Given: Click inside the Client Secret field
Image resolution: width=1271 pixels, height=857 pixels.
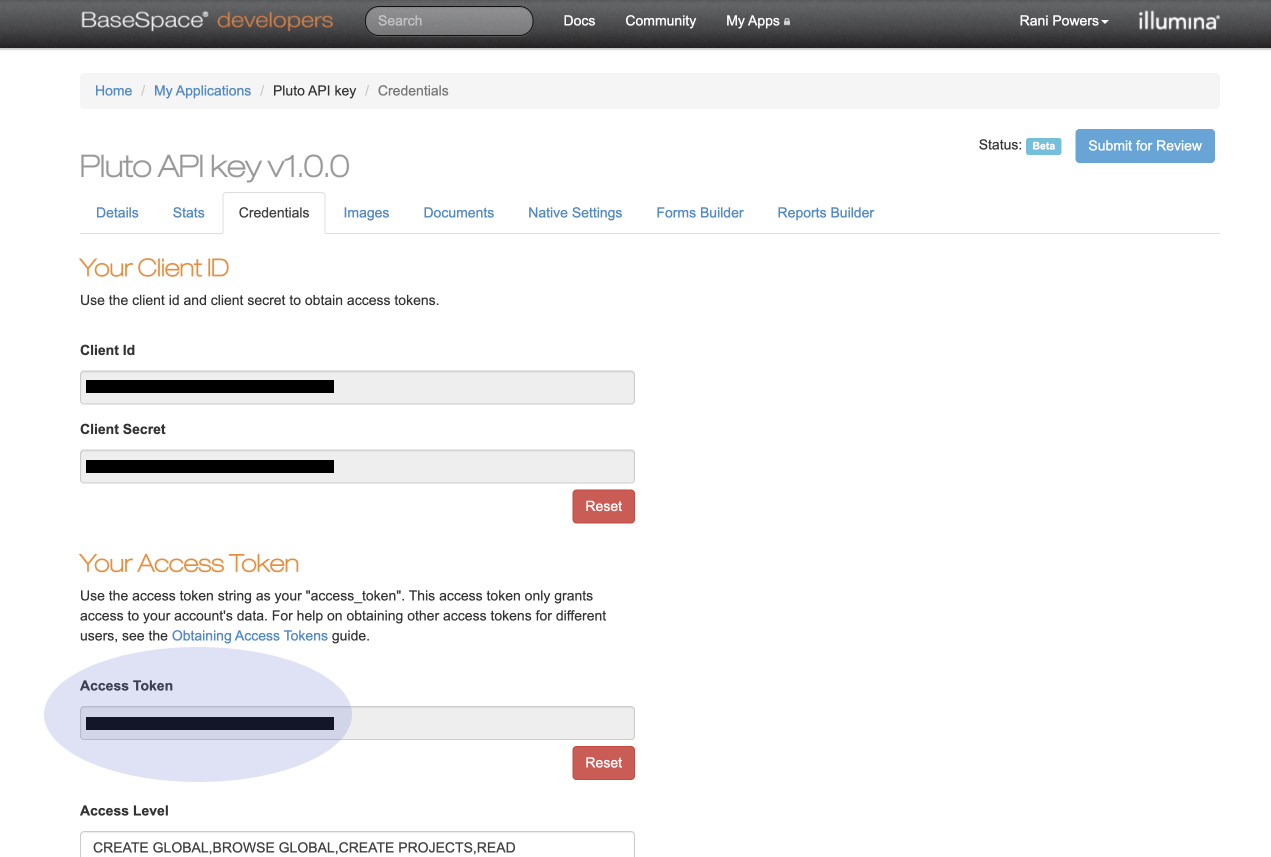Looking at the screenshot, I should [357, 466].
